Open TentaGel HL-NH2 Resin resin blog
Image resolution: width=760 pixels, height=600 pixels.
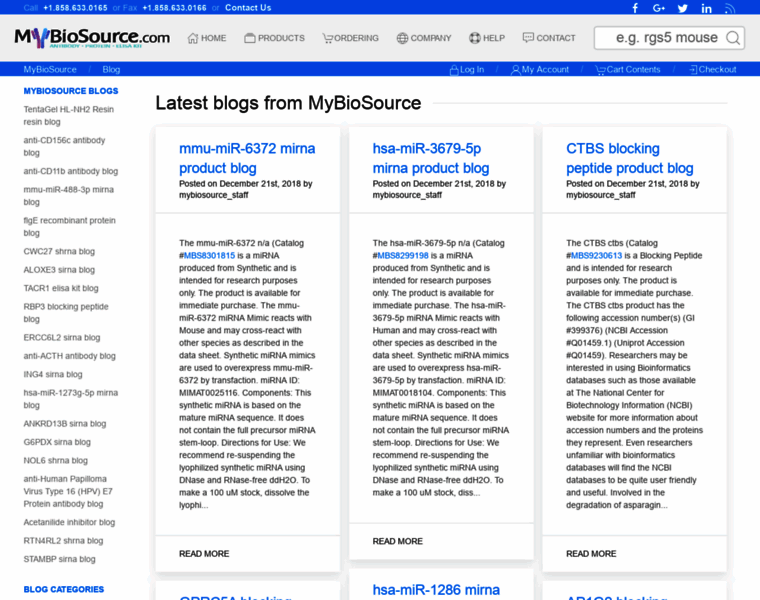tap(68, 115)
